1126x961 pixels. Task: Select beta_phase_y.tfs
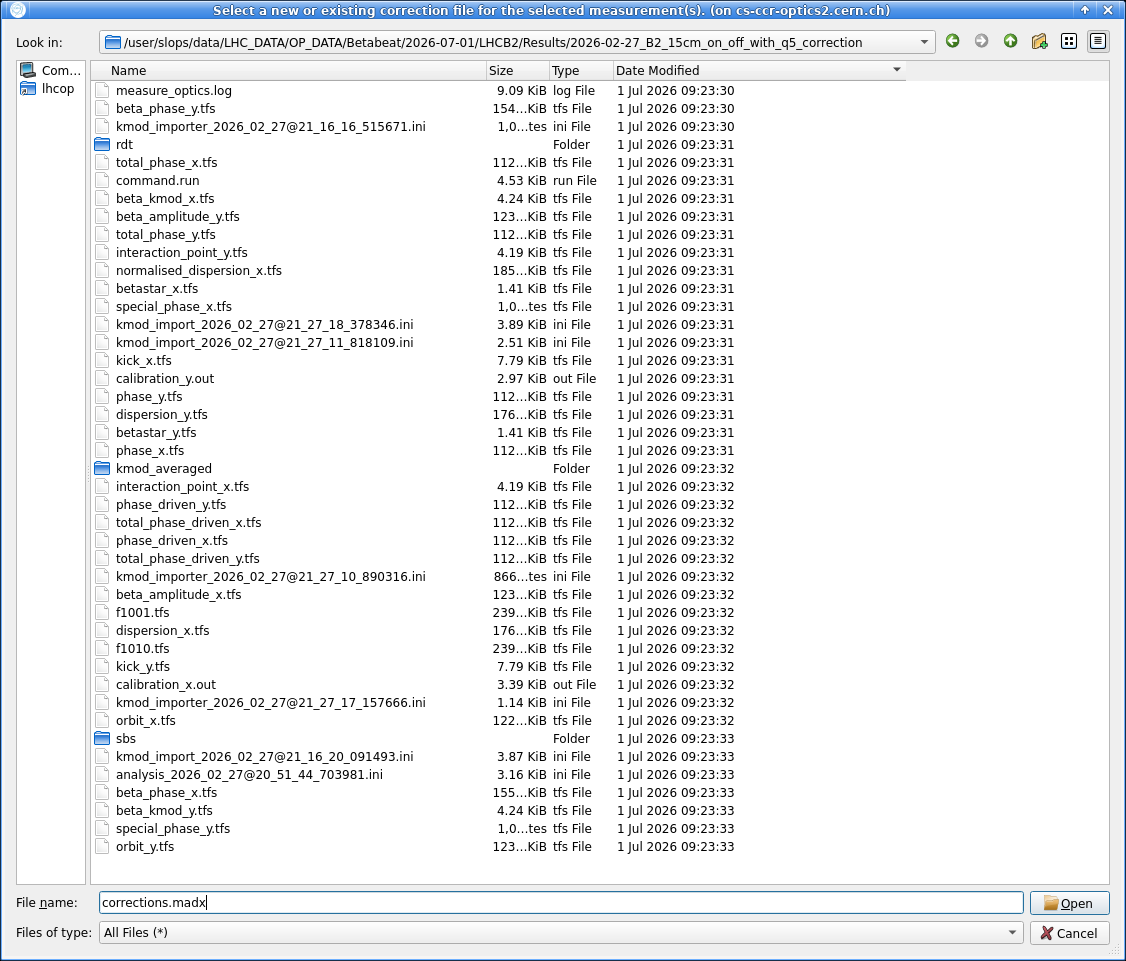(x=165, y=108)
